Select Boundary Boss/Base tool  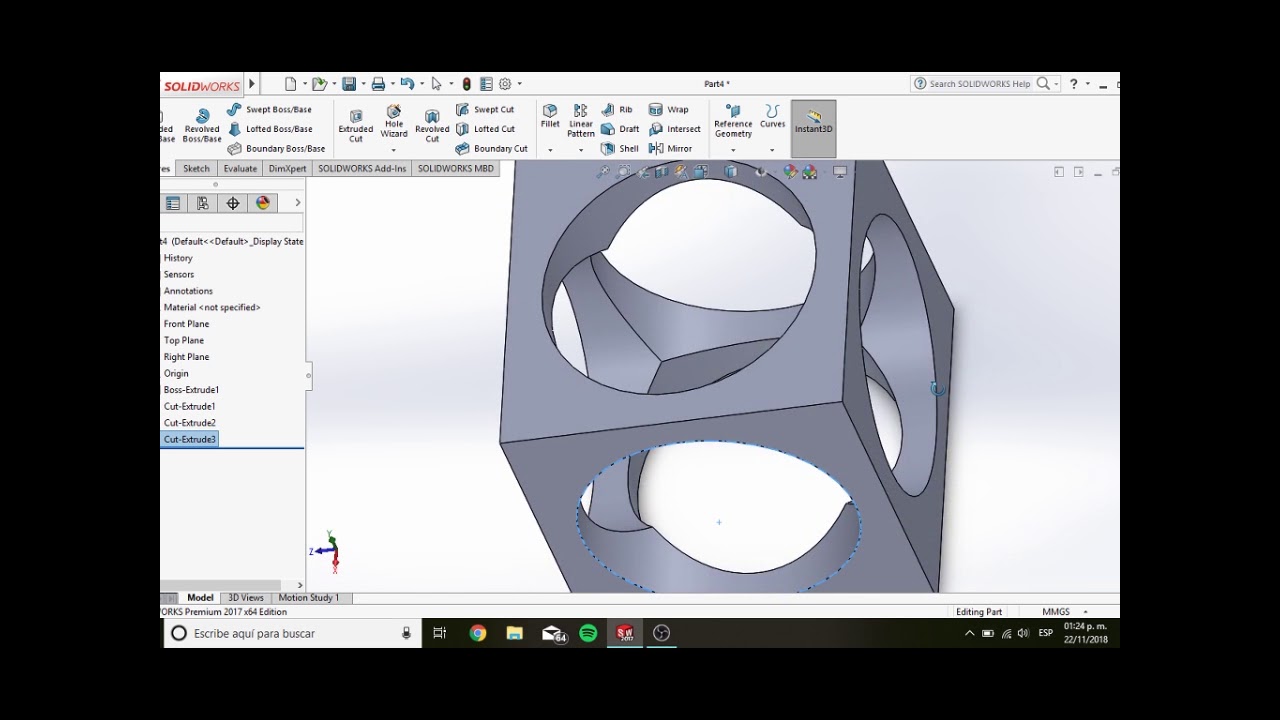click(276, 149)
